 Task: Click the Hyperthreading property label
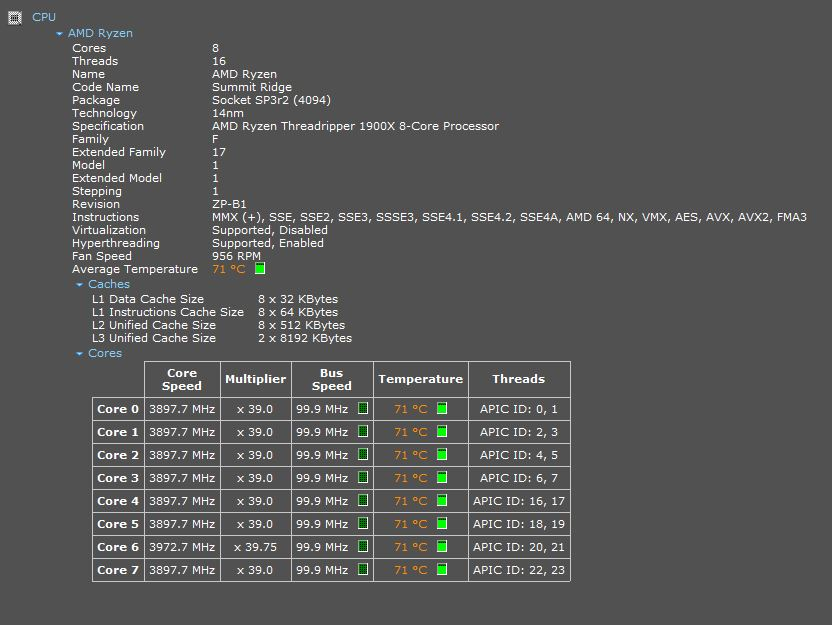[x=116, y=243]
